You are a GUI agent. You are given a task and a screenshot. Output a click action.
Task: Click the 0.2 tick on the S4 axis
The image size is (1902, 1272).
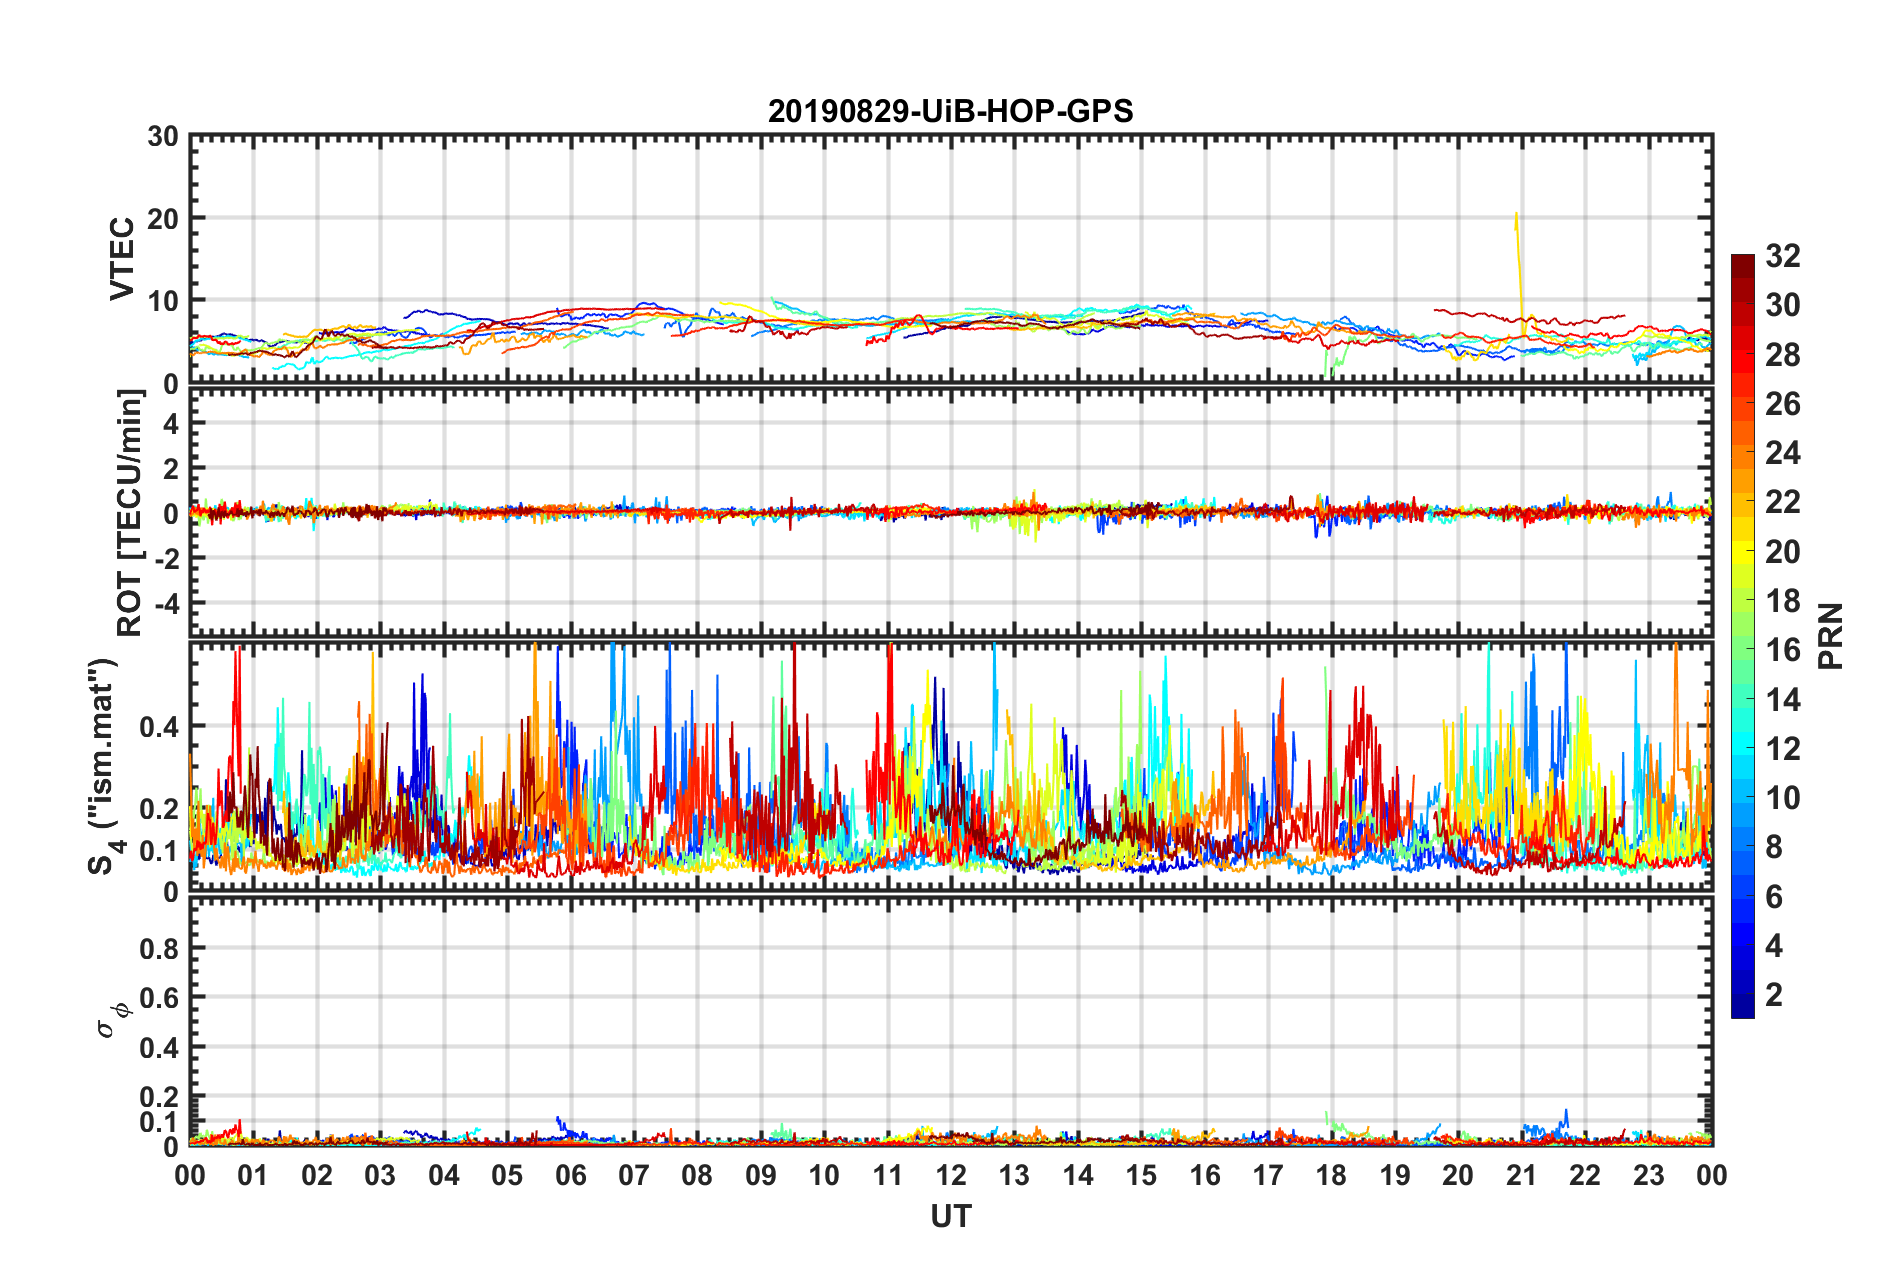[x=161, y=808]
